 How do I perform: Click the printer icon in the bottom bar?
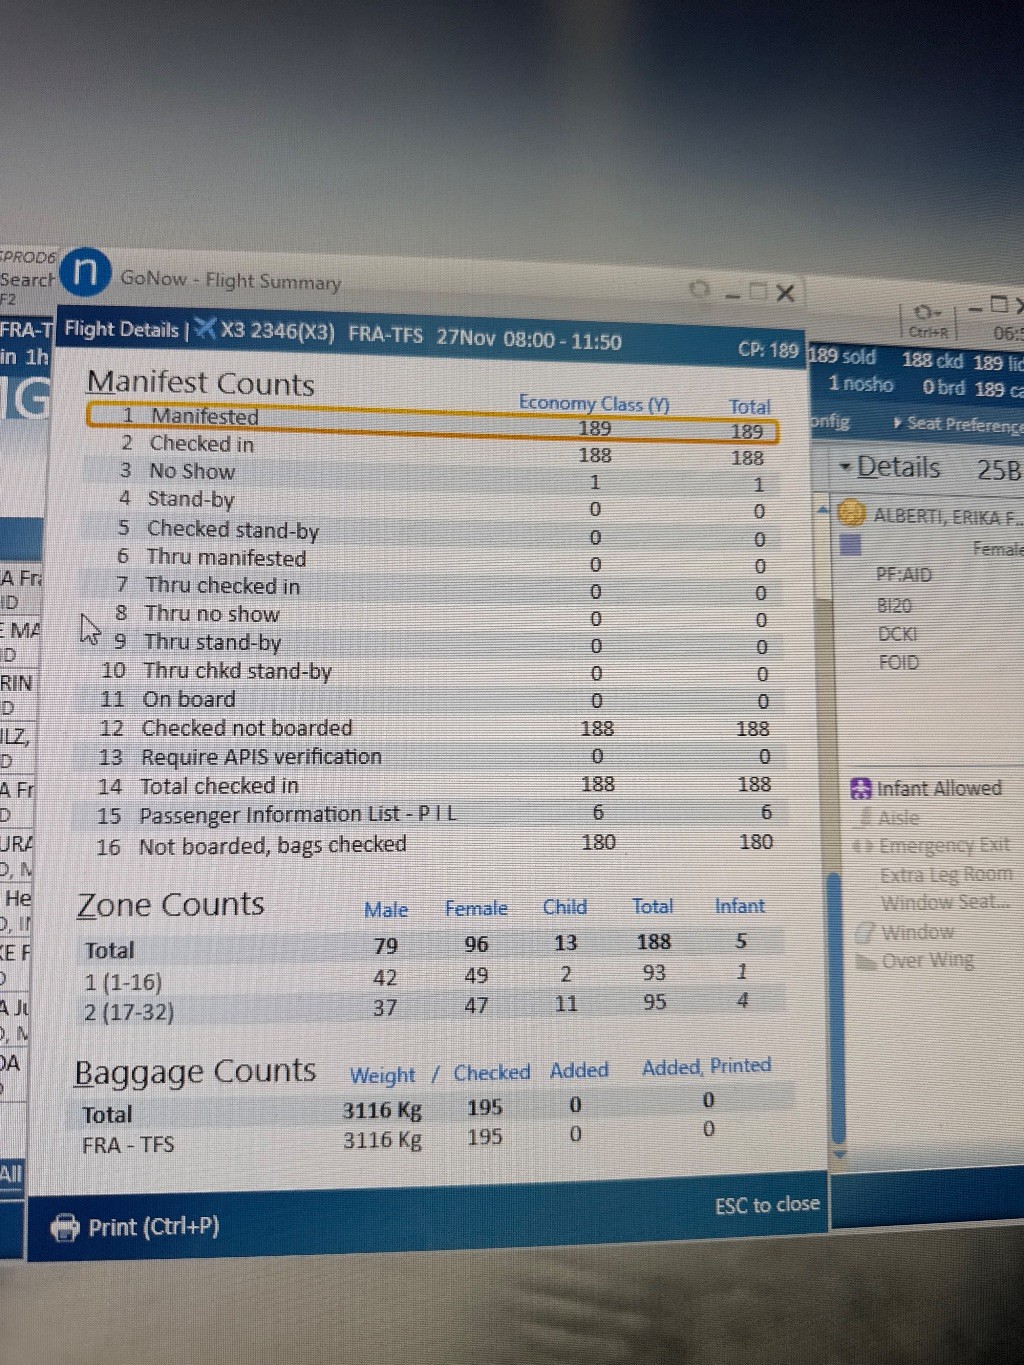click(65, 1227)
